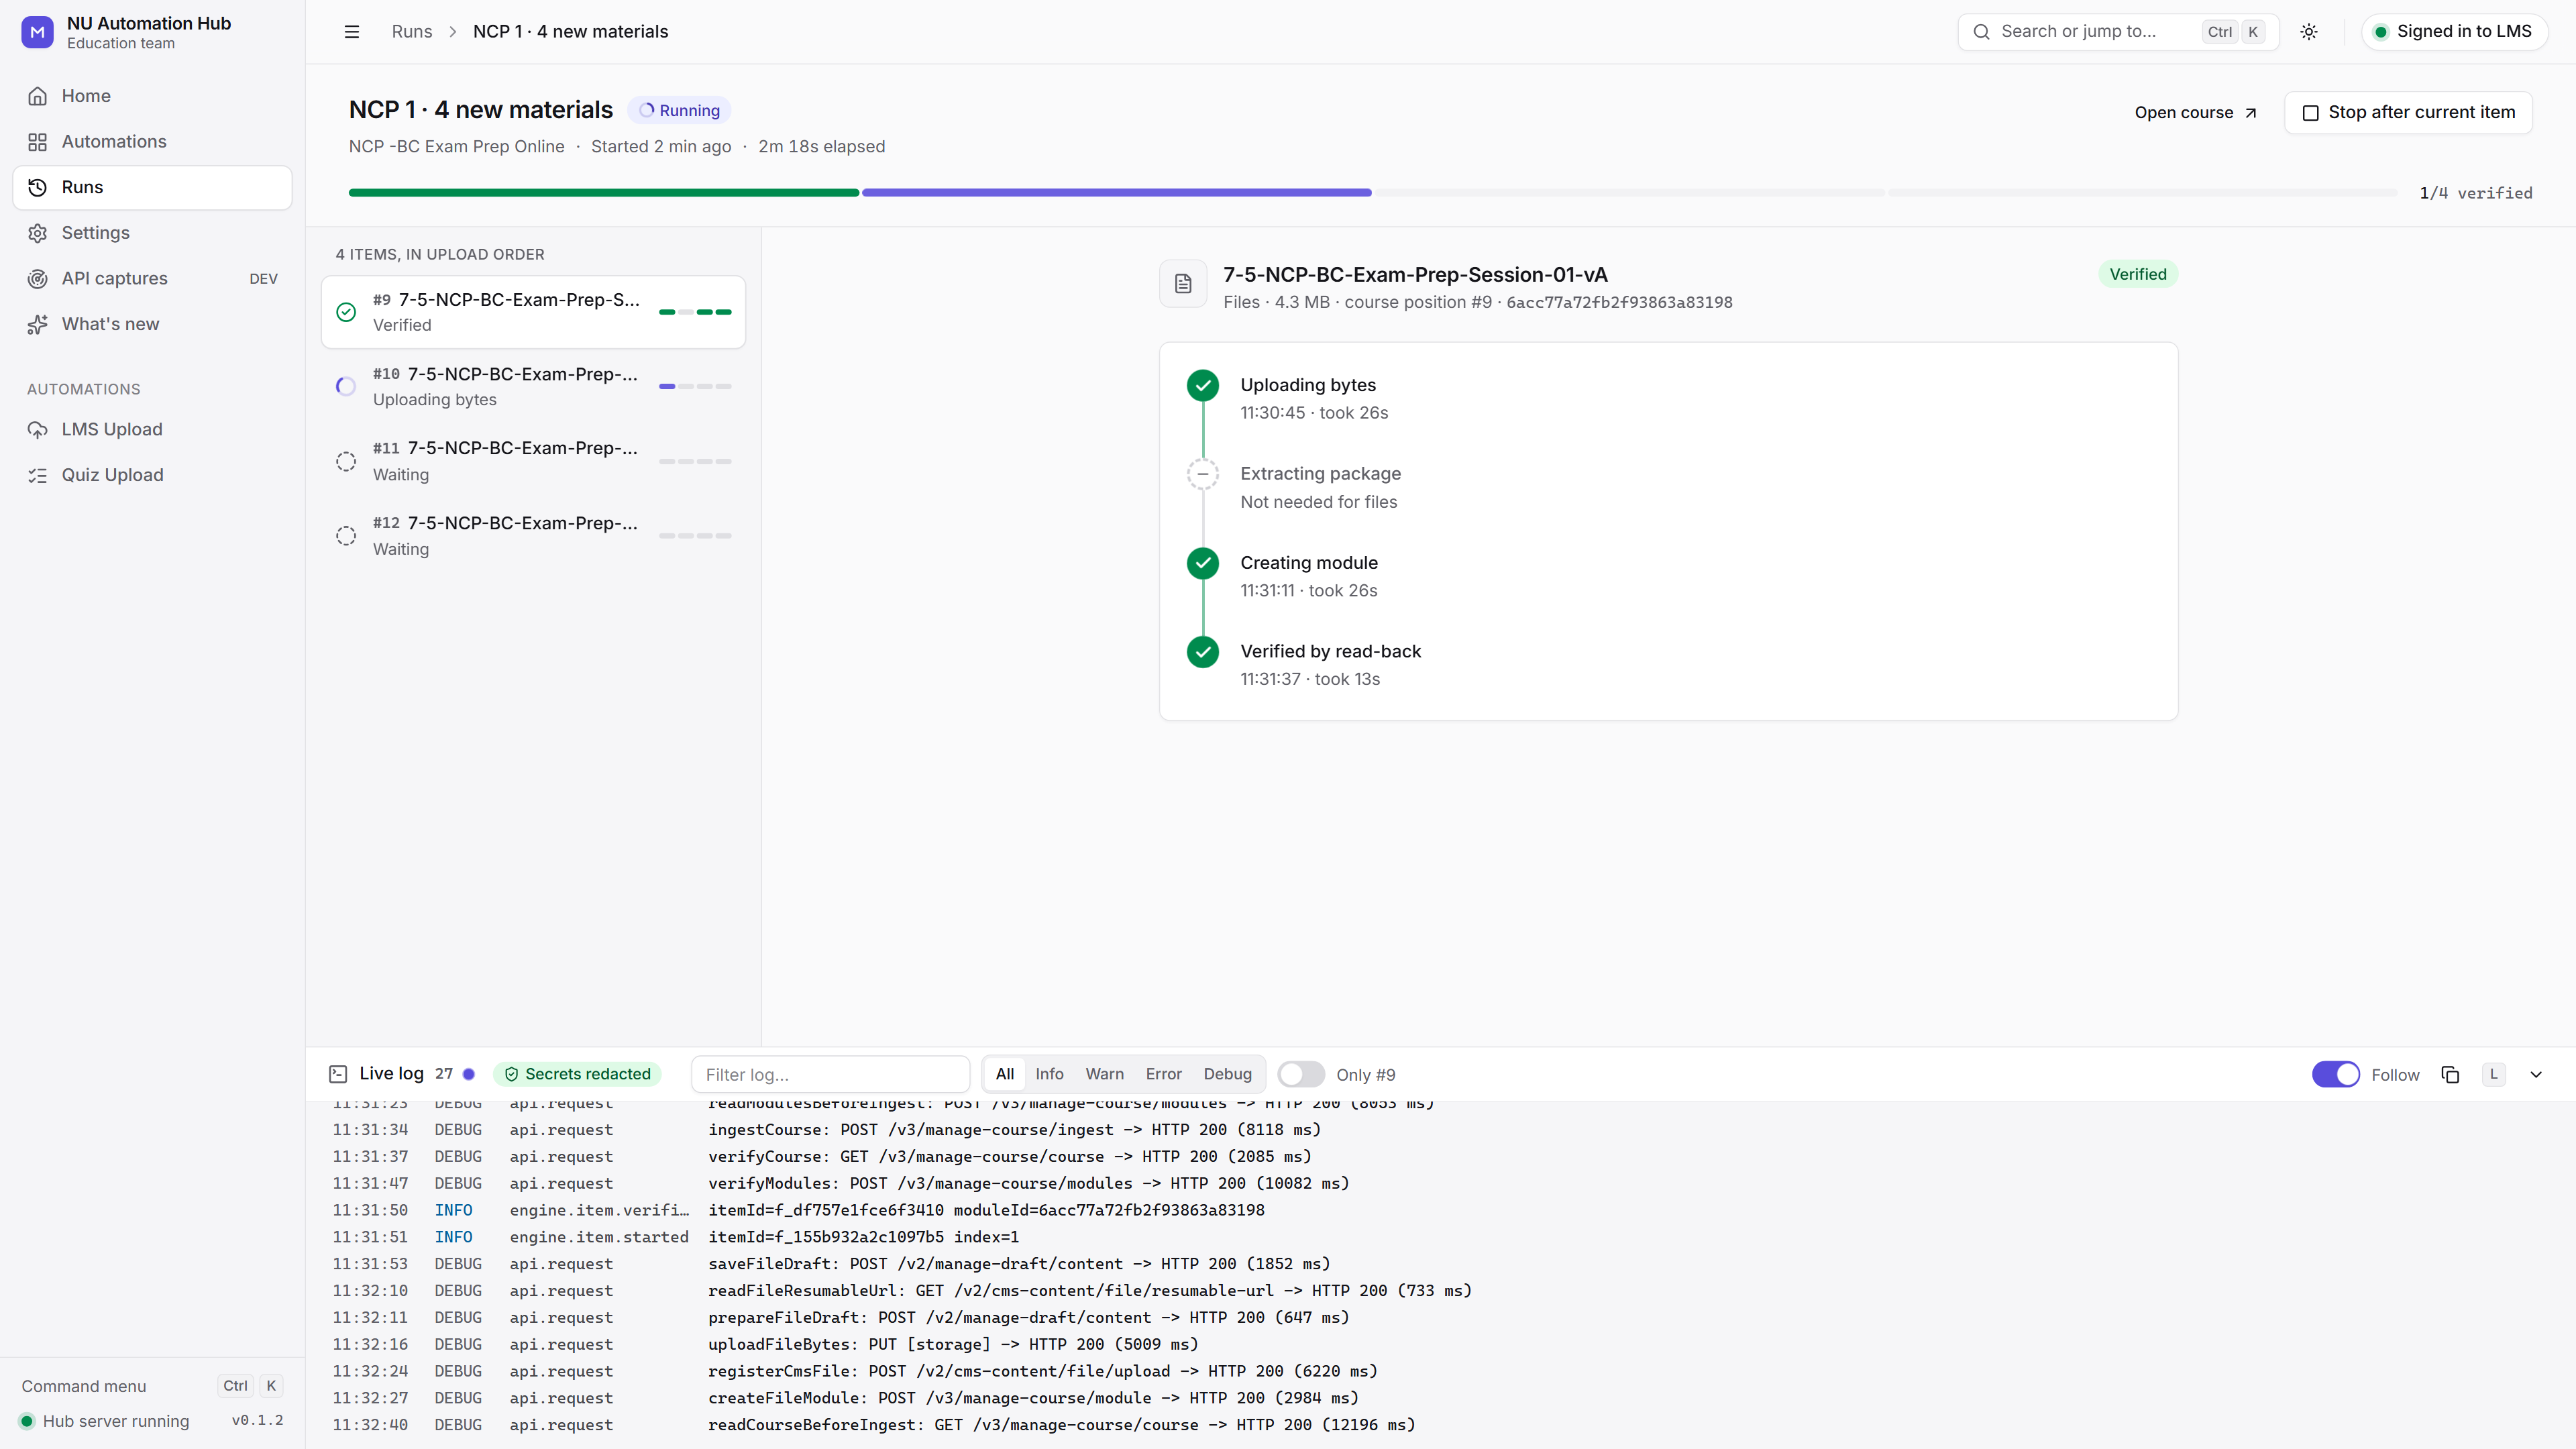Click the Uploading bytes green check icon
The image size is (2576, 1449).
[x=1203, y=386]
